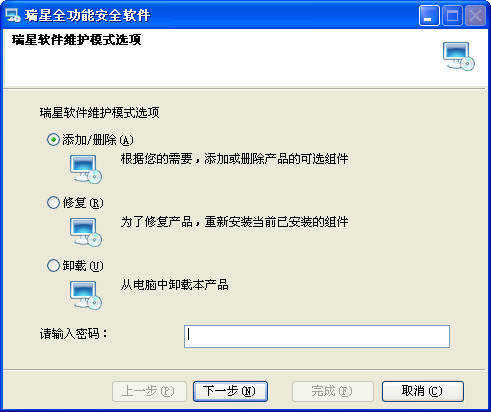
Task: Click the greyed-out maximize button
Action: (452, 16)
